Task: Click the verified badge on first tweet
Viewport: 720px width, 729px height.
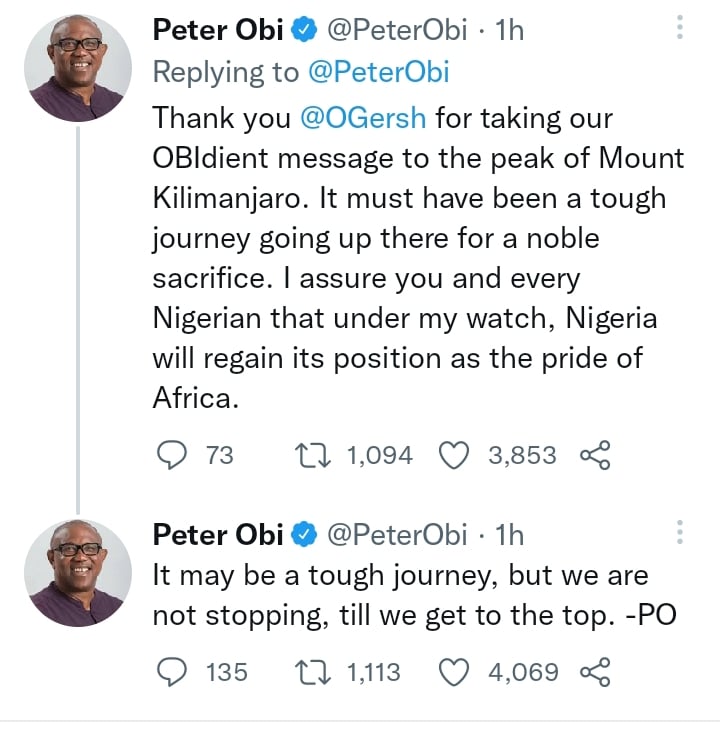Action: pos(304,31)
